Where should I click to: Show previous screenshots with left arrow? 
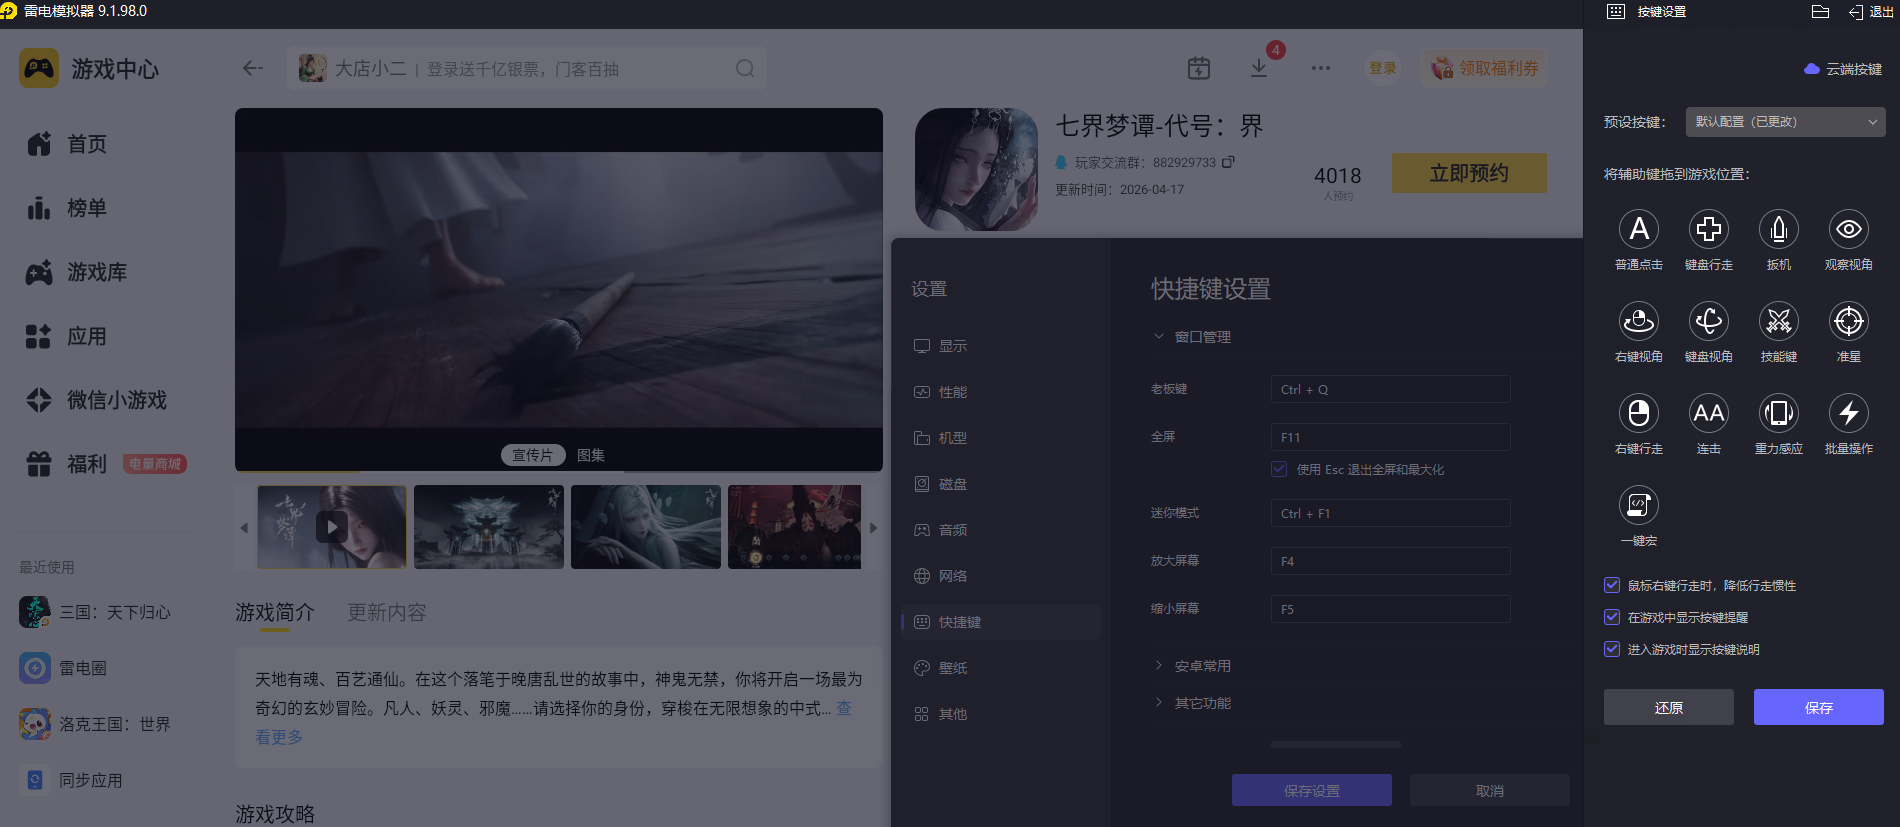click(244, 528)
